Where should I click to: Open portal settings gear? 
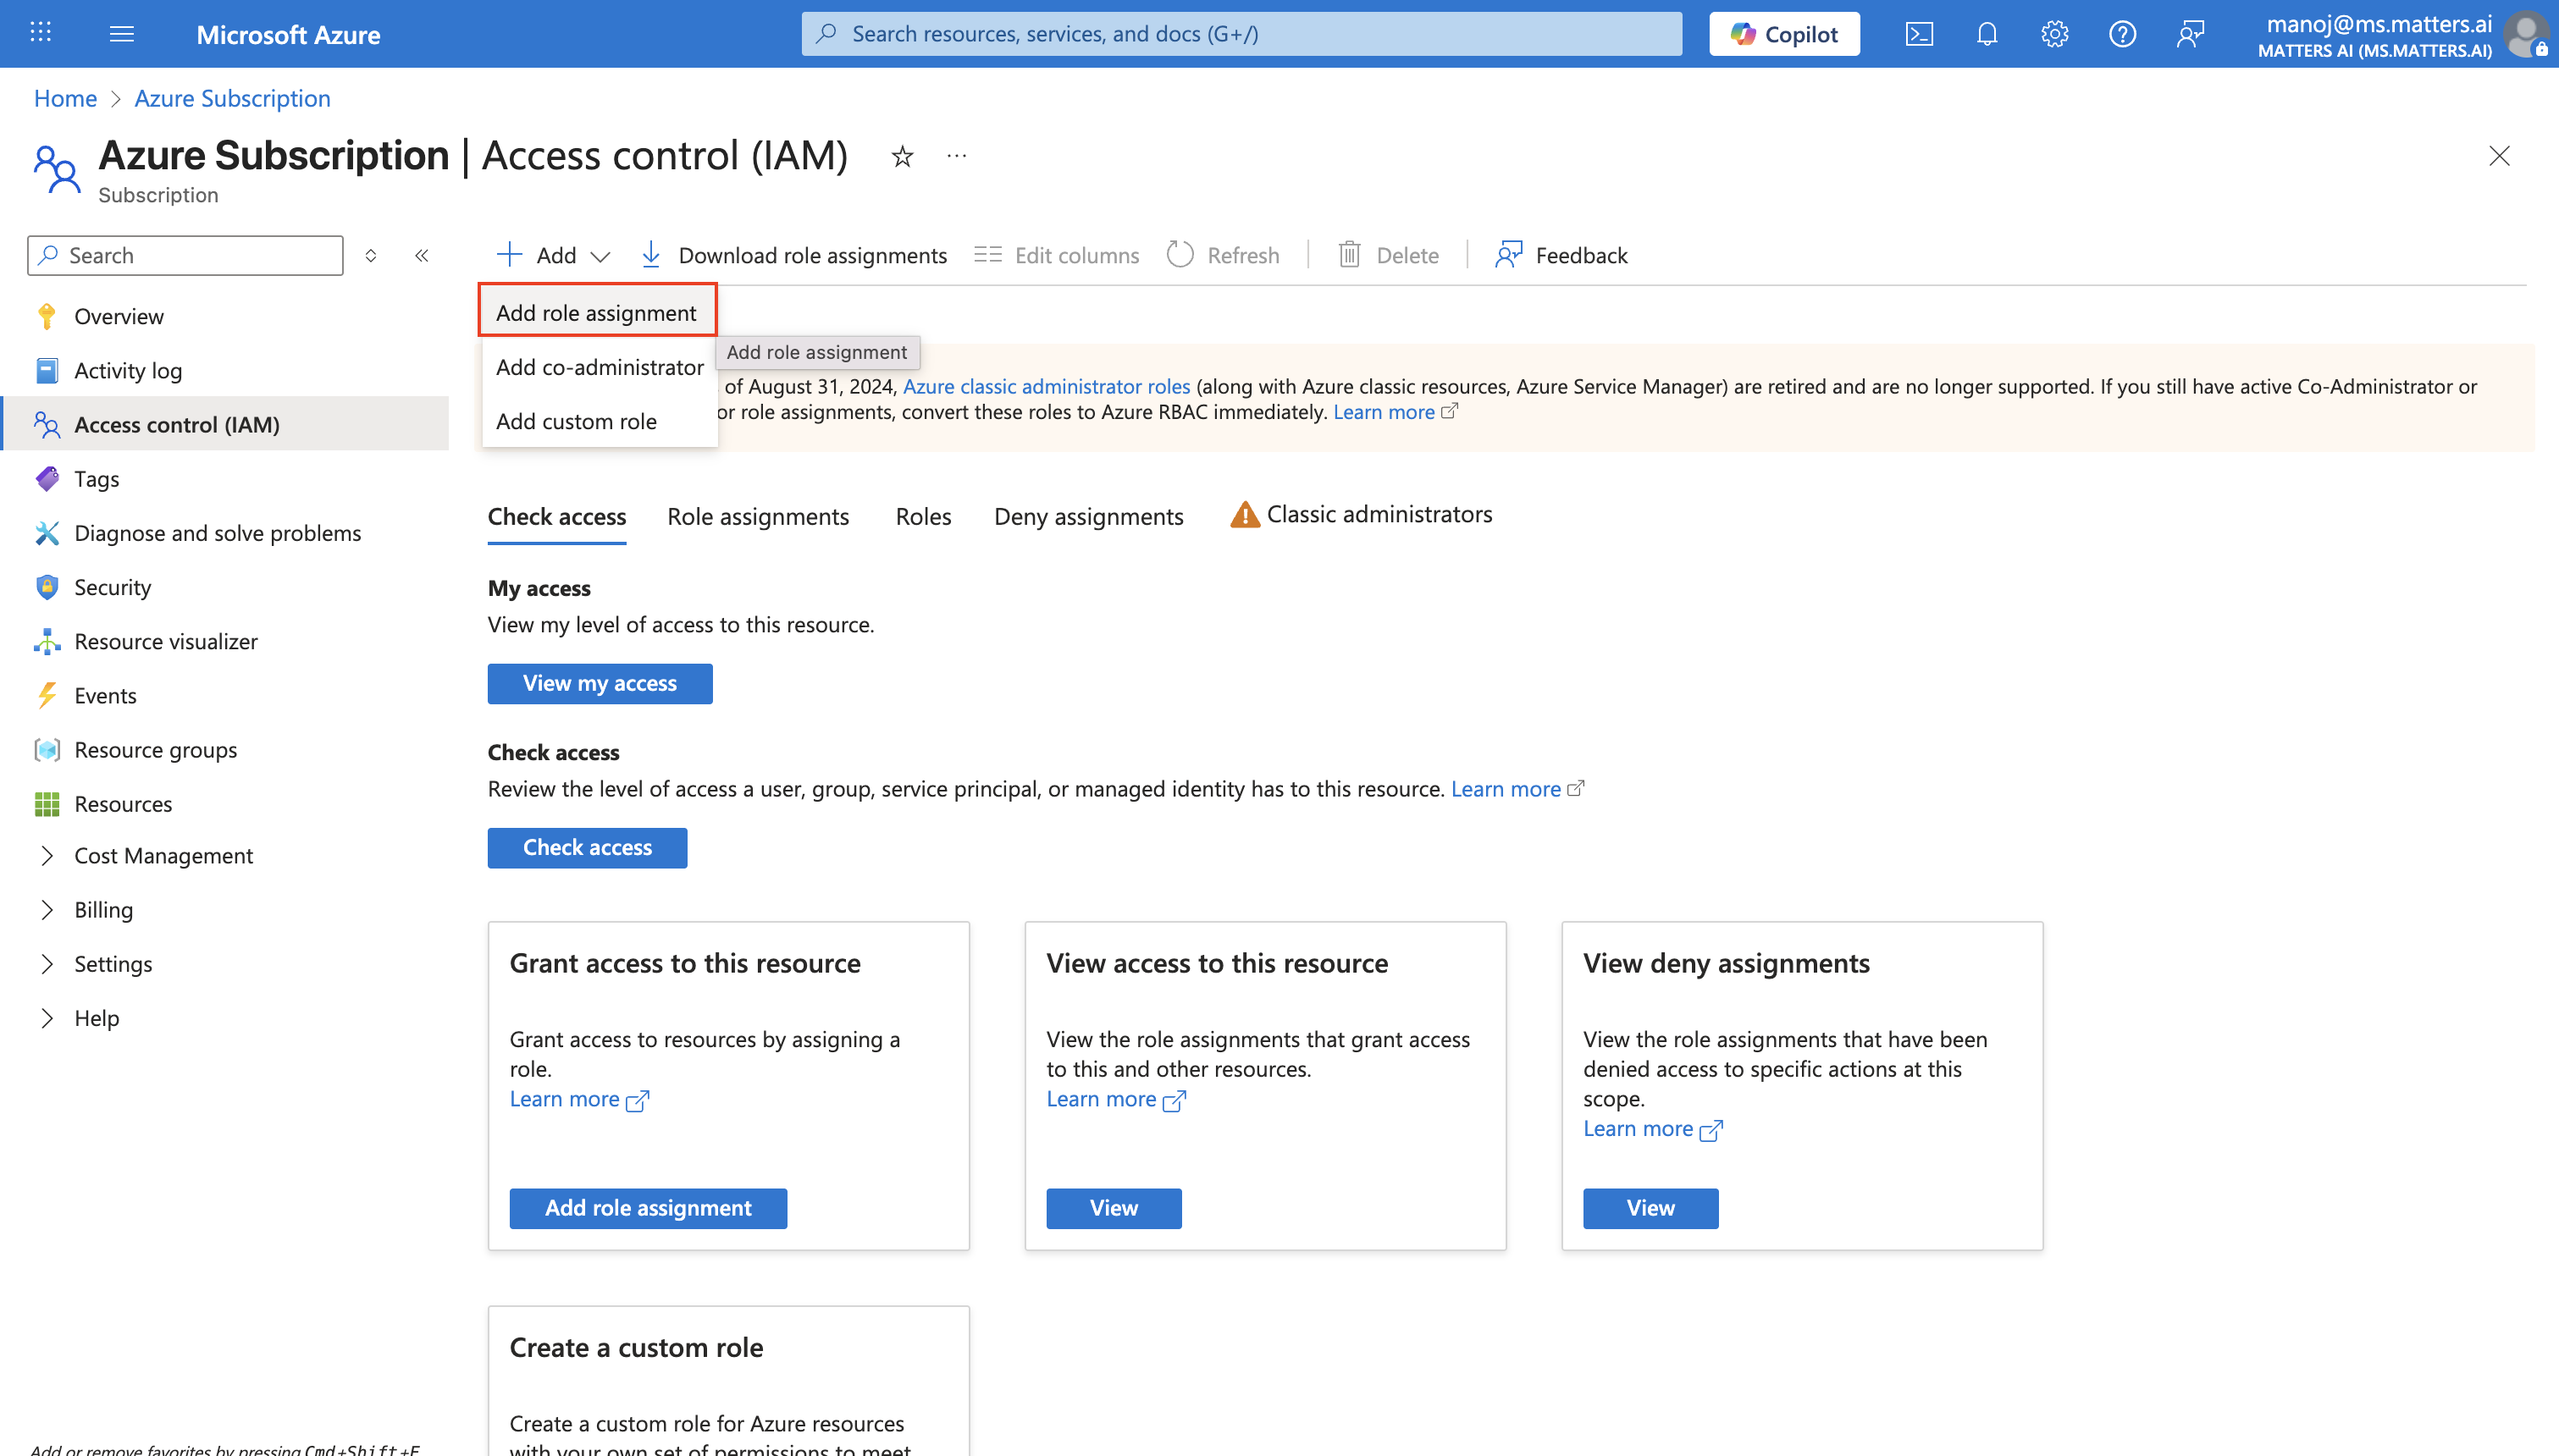(x=2054, y=34)
